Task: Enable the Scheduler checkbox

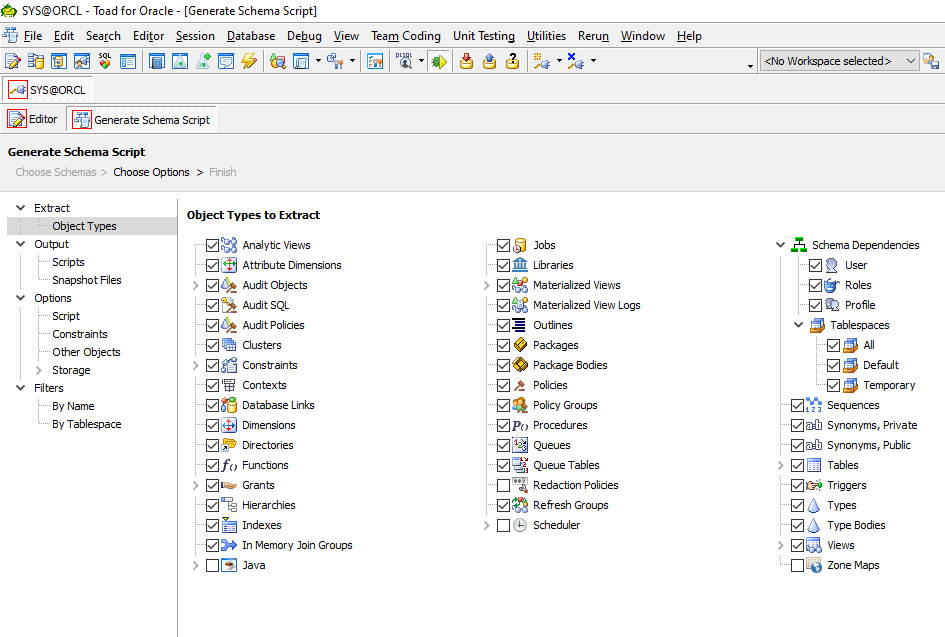Action: tap(503, 525)
